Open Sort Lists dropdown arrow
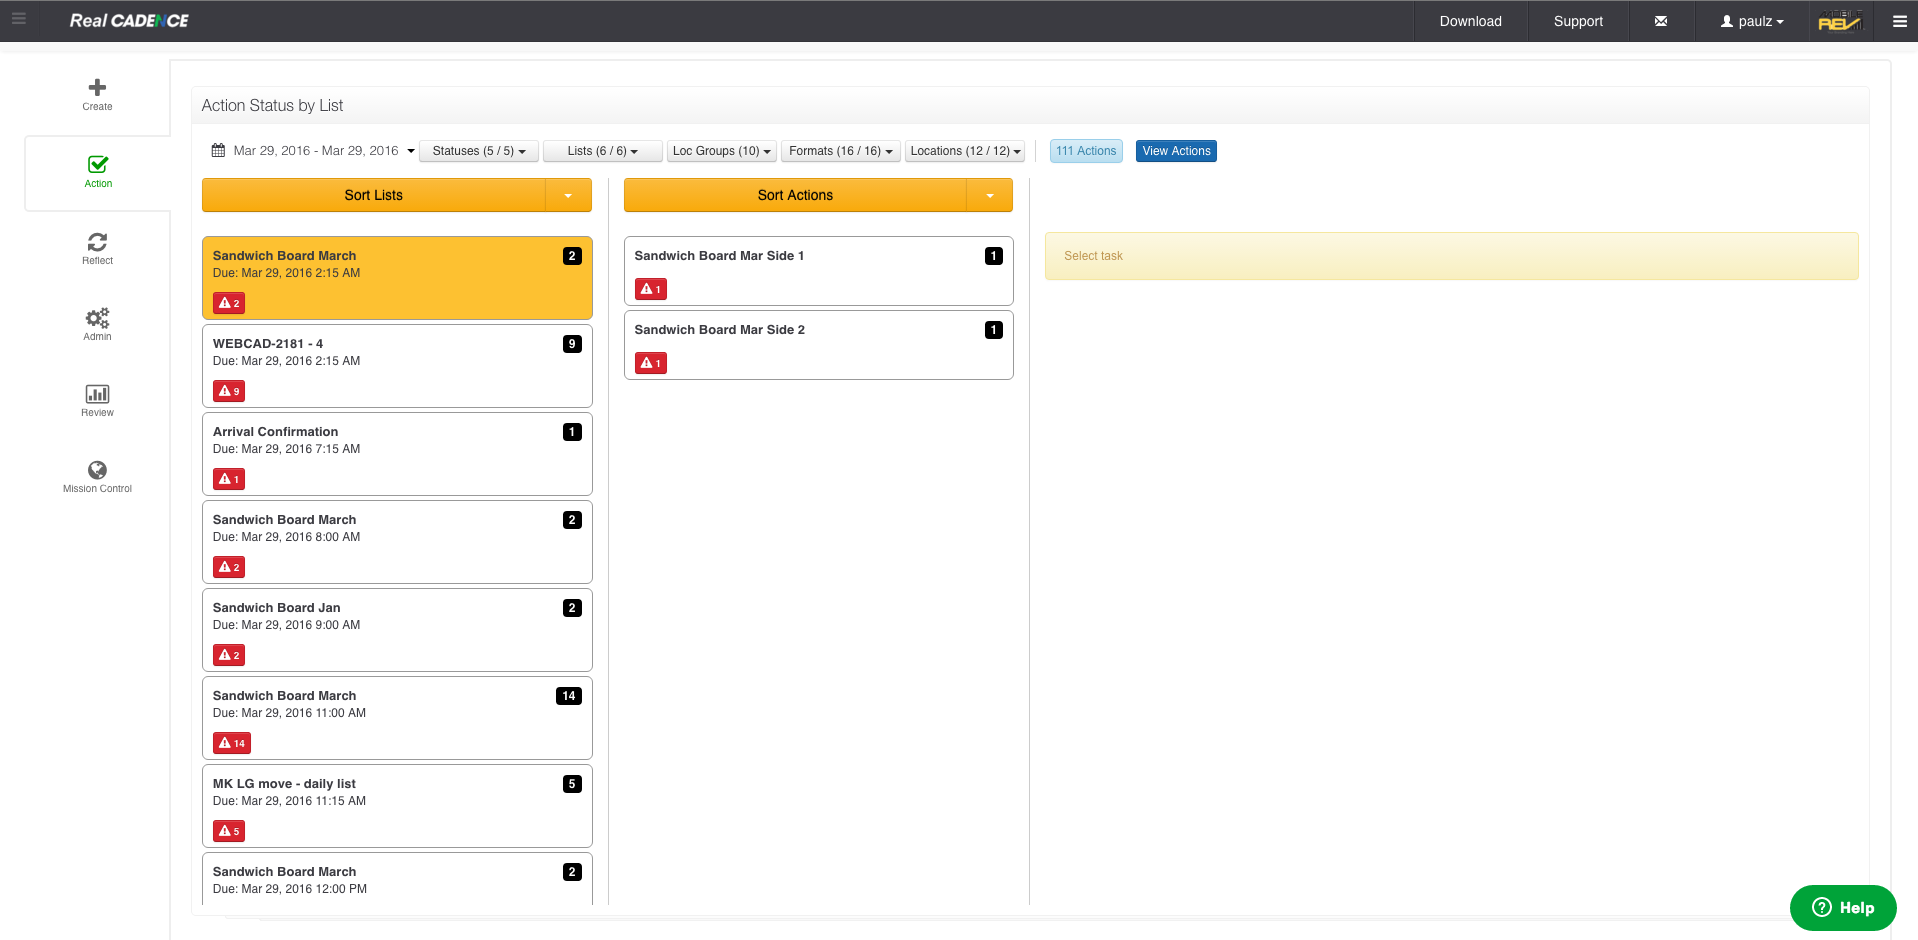1918x940 pixels. [568, 196]
